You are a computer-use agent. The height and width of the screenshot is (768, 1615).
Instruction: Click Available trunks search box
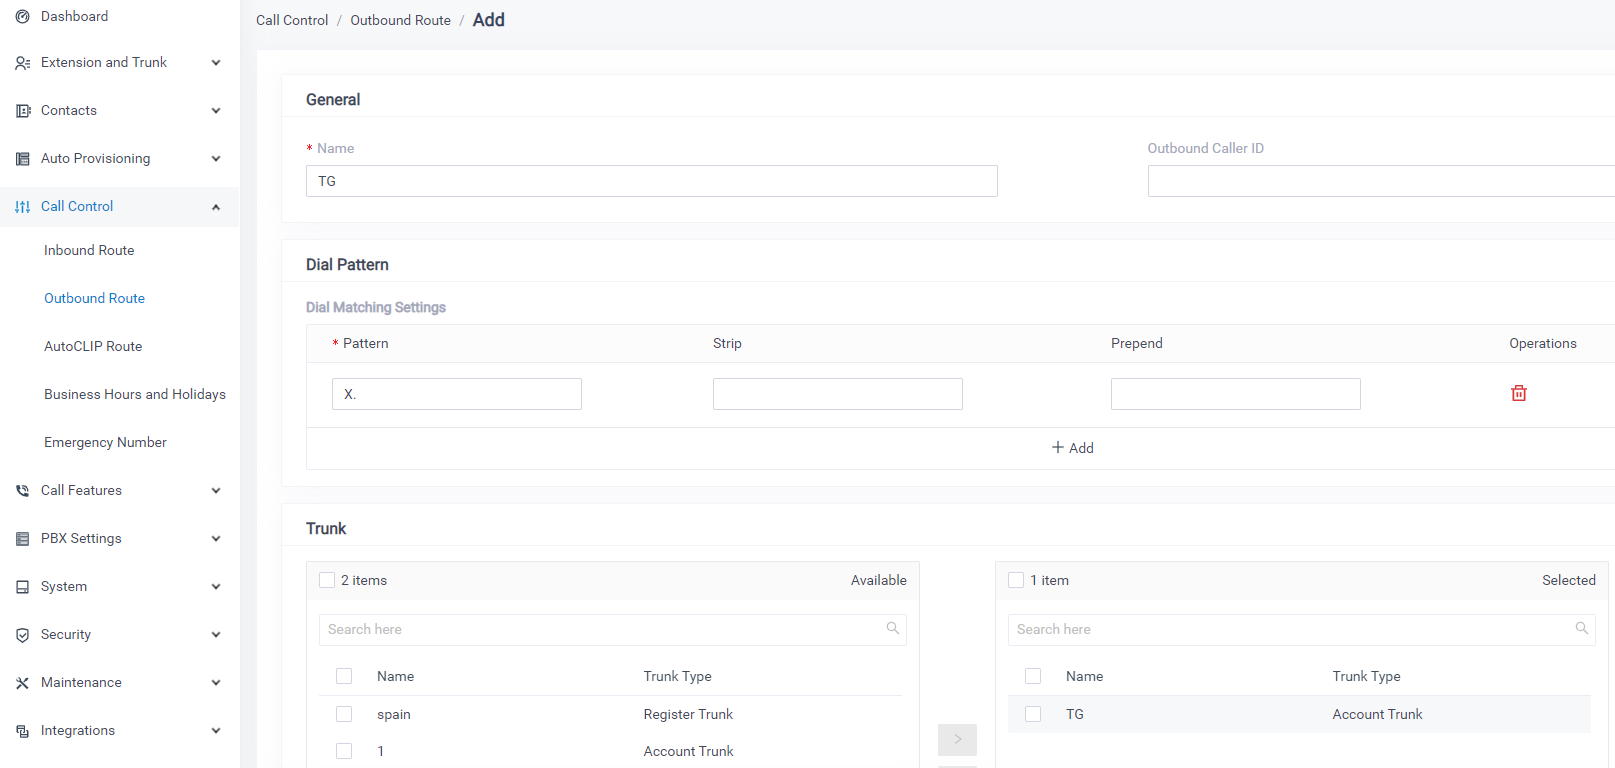(613, 629)
